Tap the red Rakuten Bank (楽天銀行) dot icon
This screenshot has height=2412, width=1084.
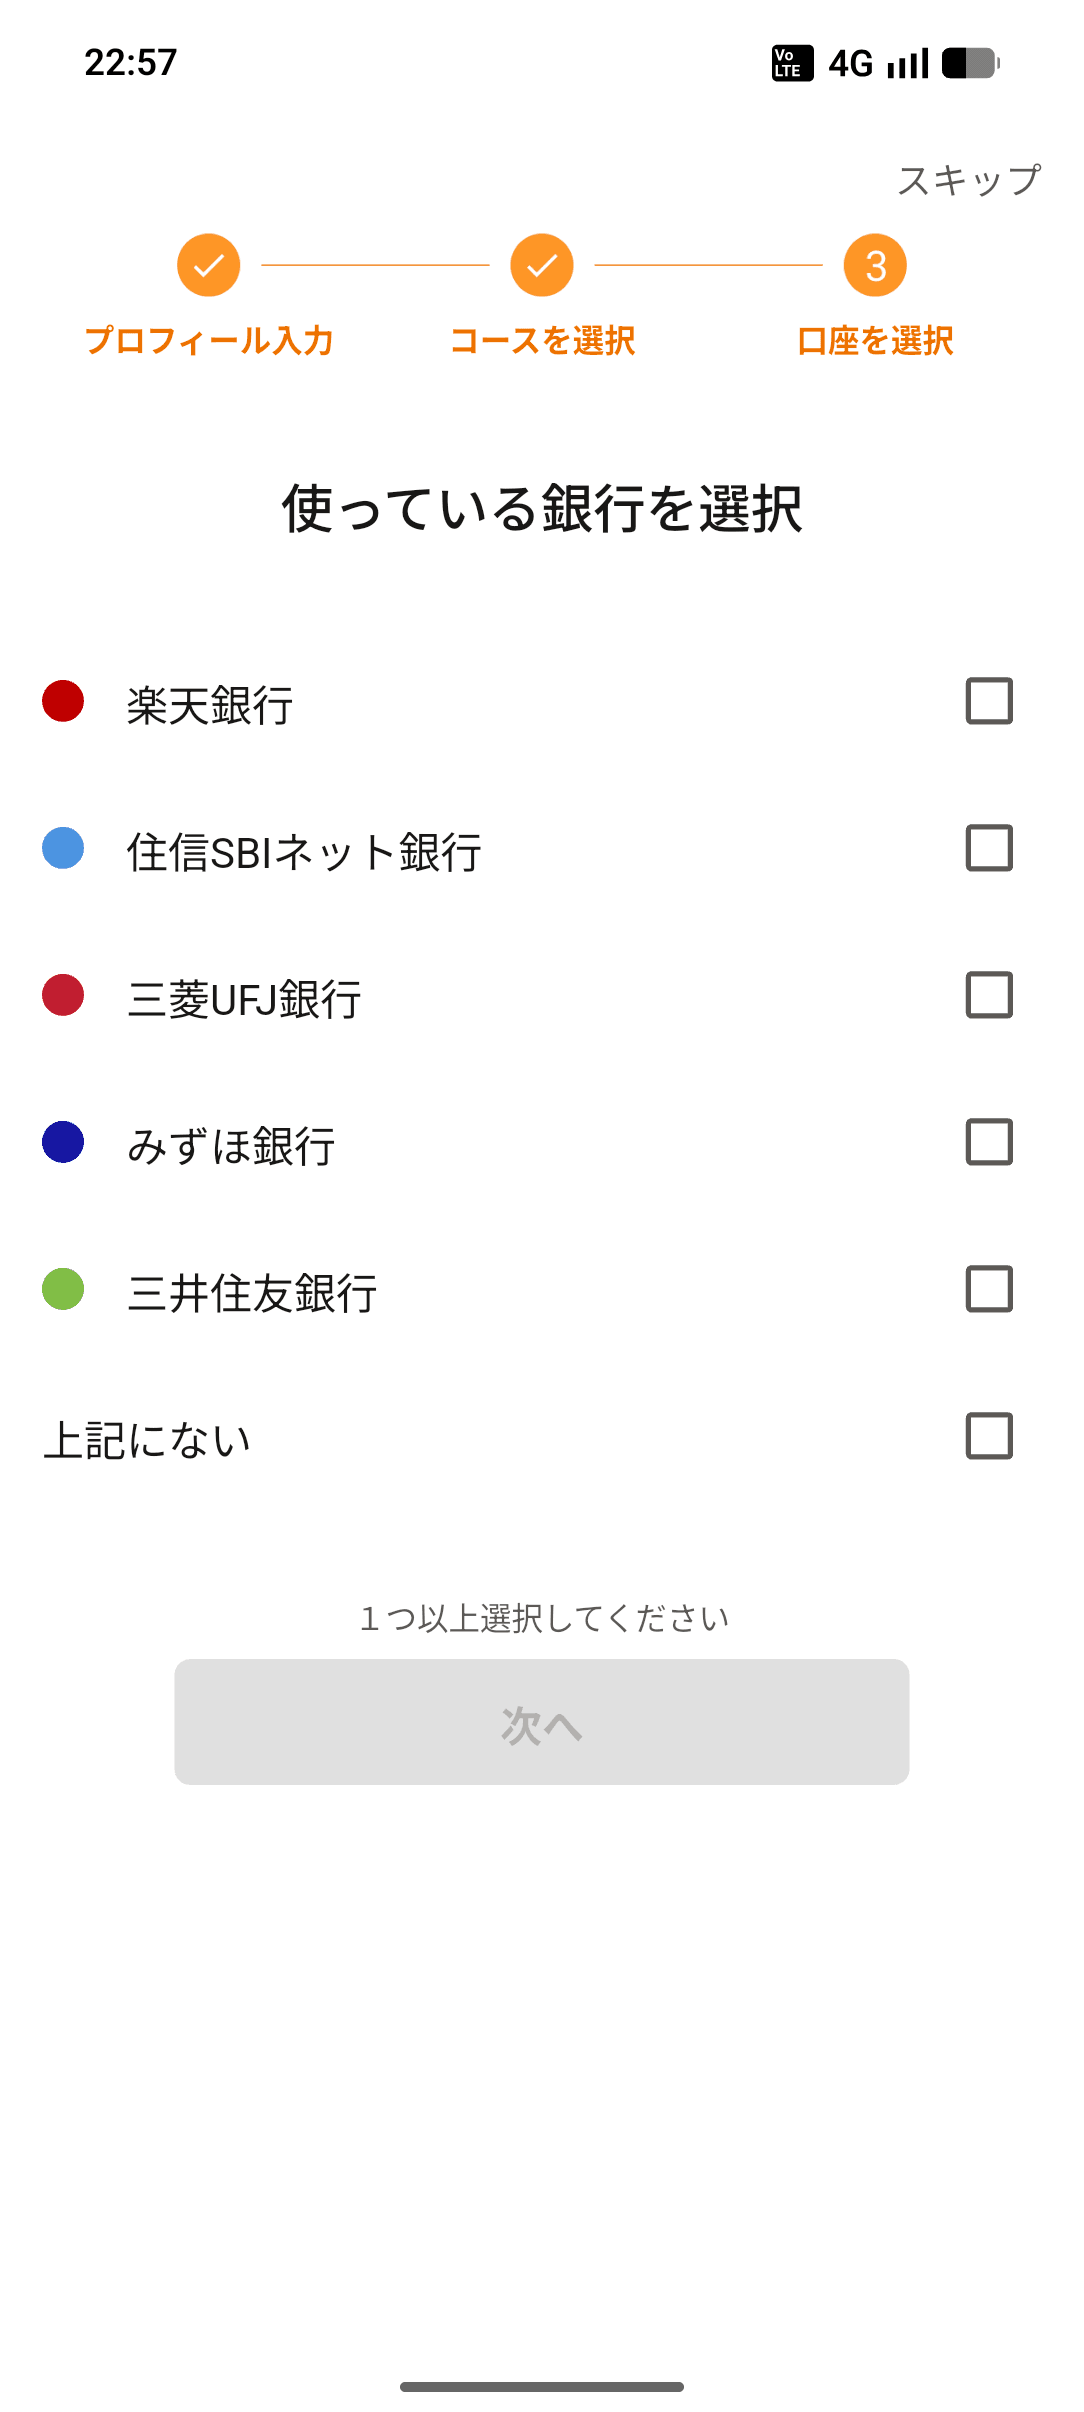tap(63, 701)
